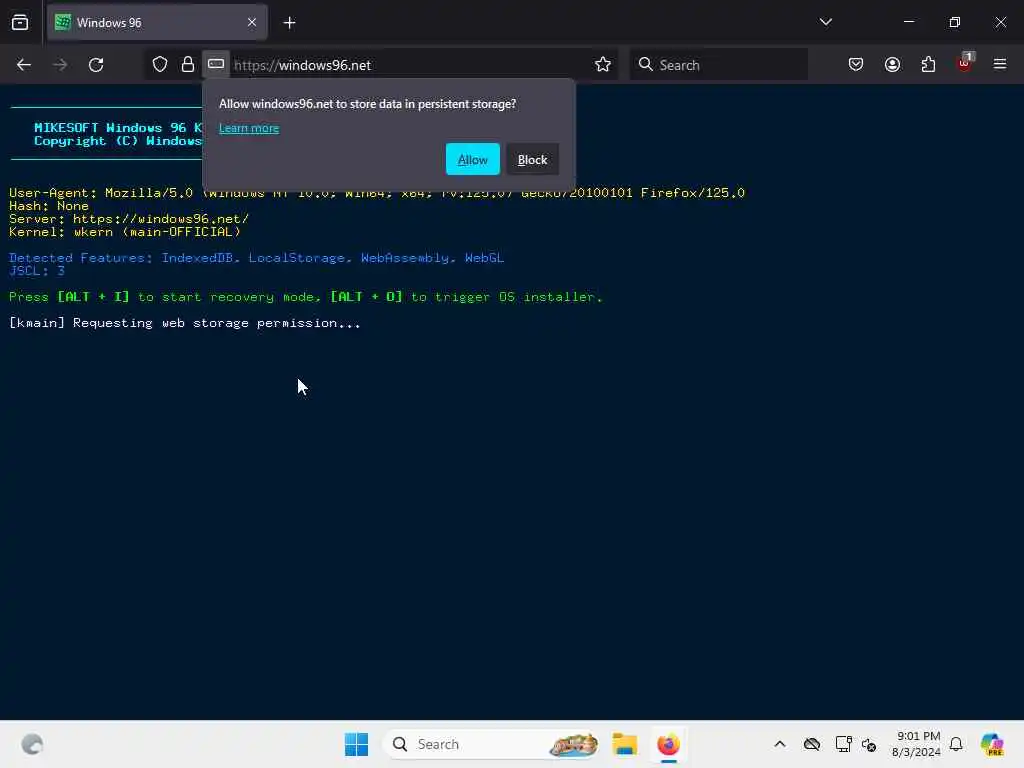Open Windows Start menu
This screenshot has height=768, width=1024.
357,744
